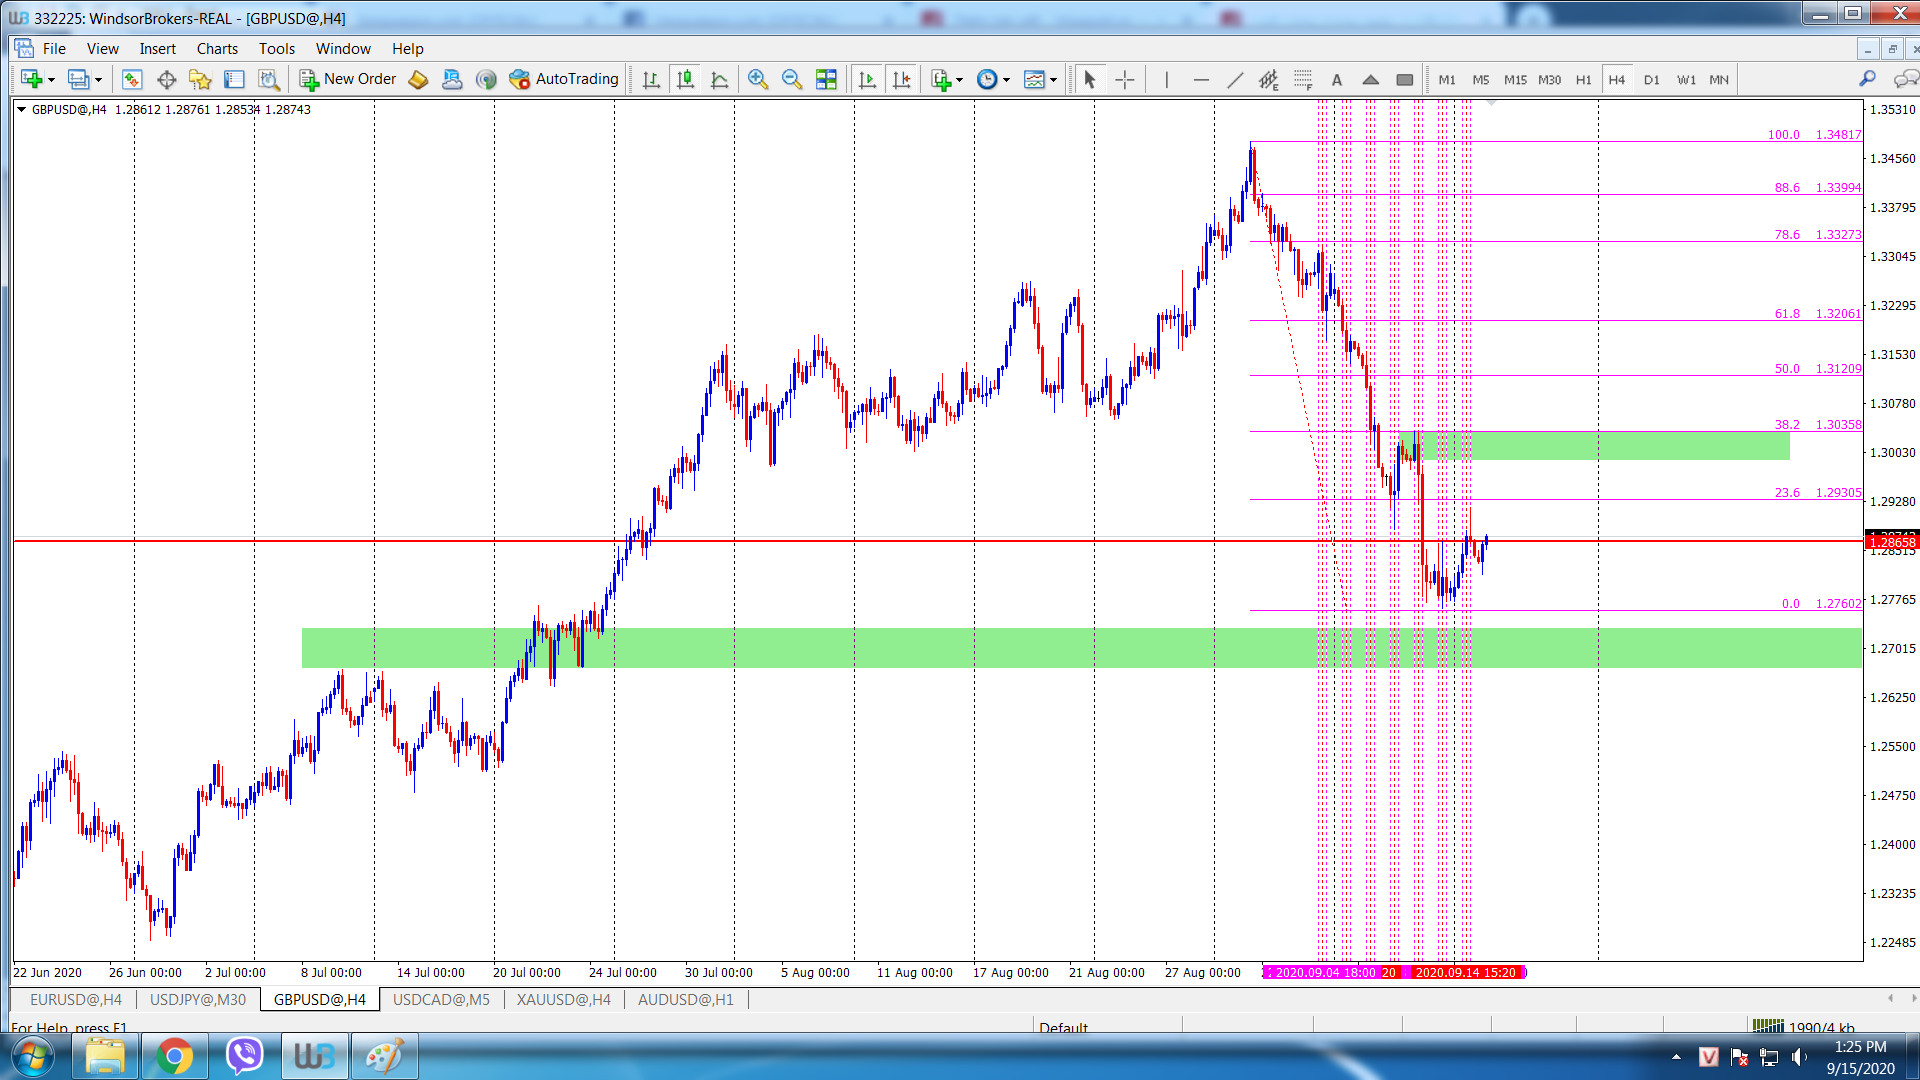Launch MetaEditor with the yellow book icon
This screenshot has width=1920, height=1080.
418,79
